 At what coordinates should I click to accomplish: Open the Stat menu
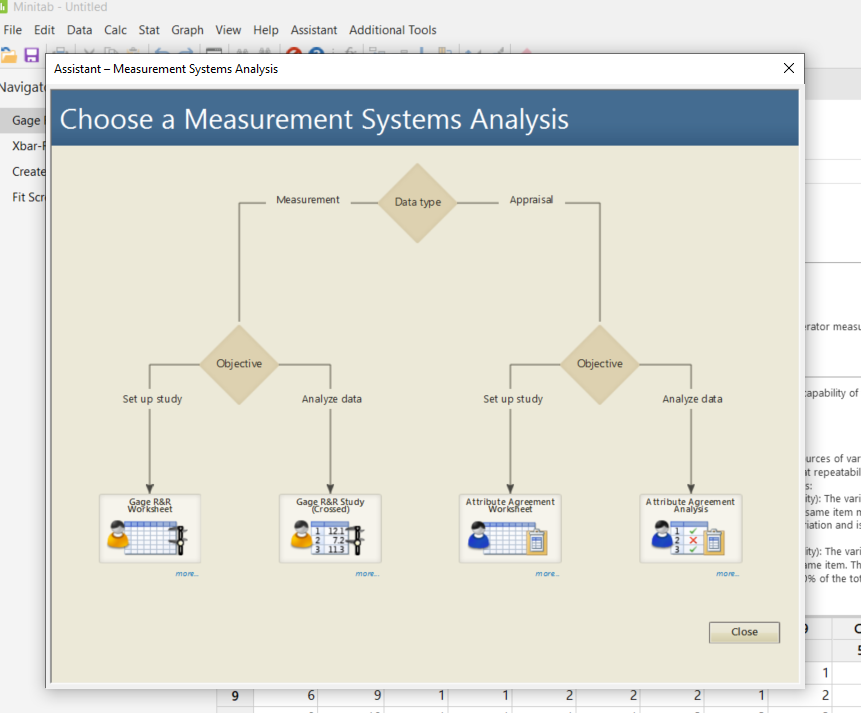[x=148, y=30]
